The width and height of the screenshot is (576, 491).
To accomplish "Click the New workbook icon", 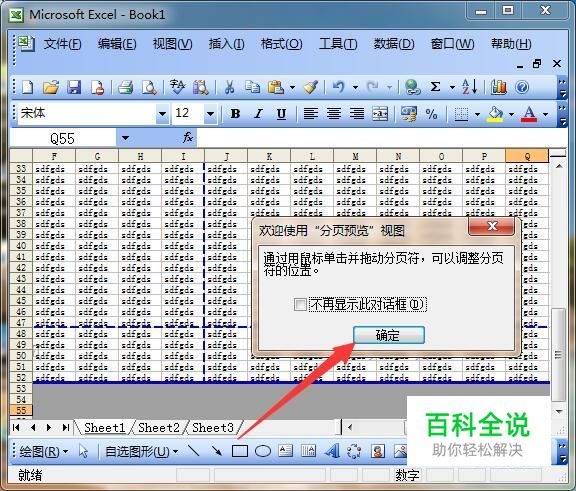I will (x=28, y=87).
